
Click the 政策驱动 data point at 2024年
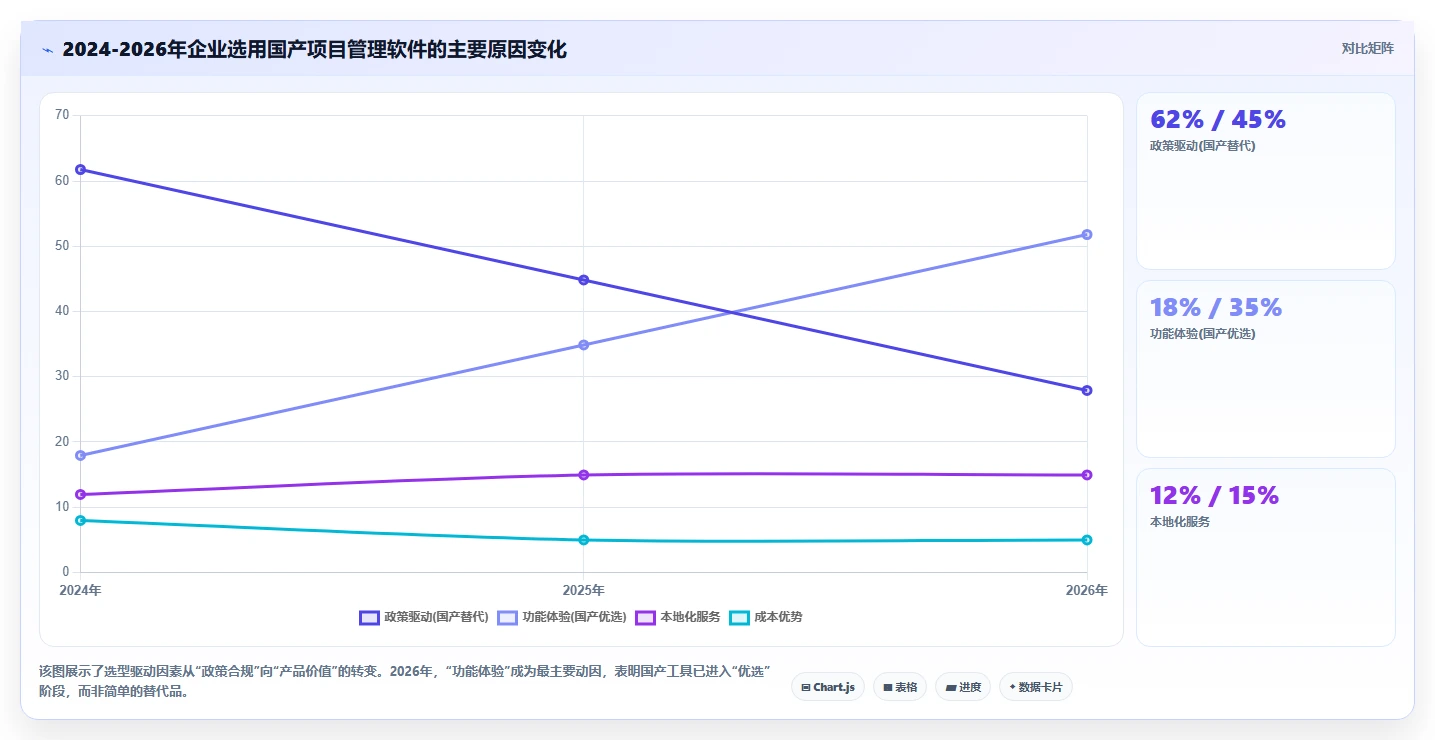click(x=80, y=169)
